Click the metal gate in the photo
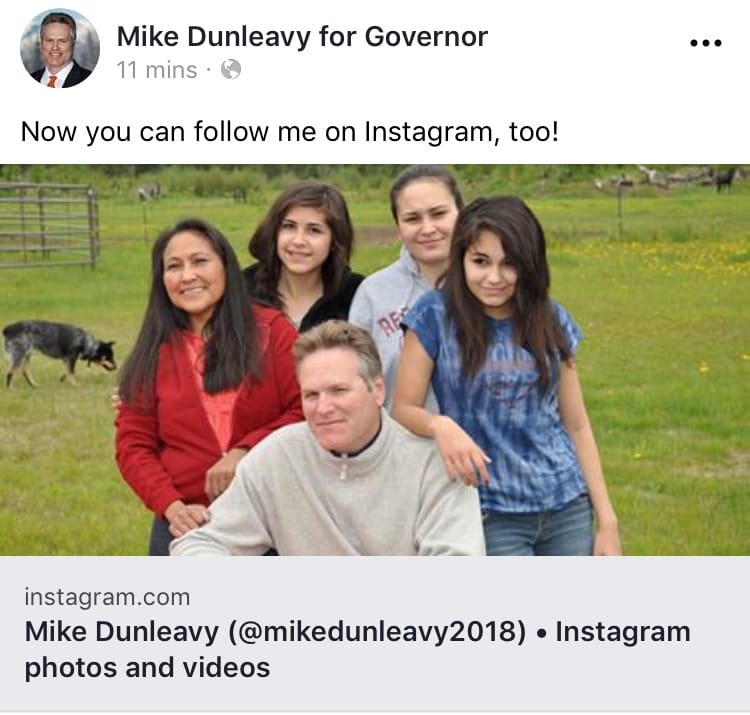 (49, 225)
